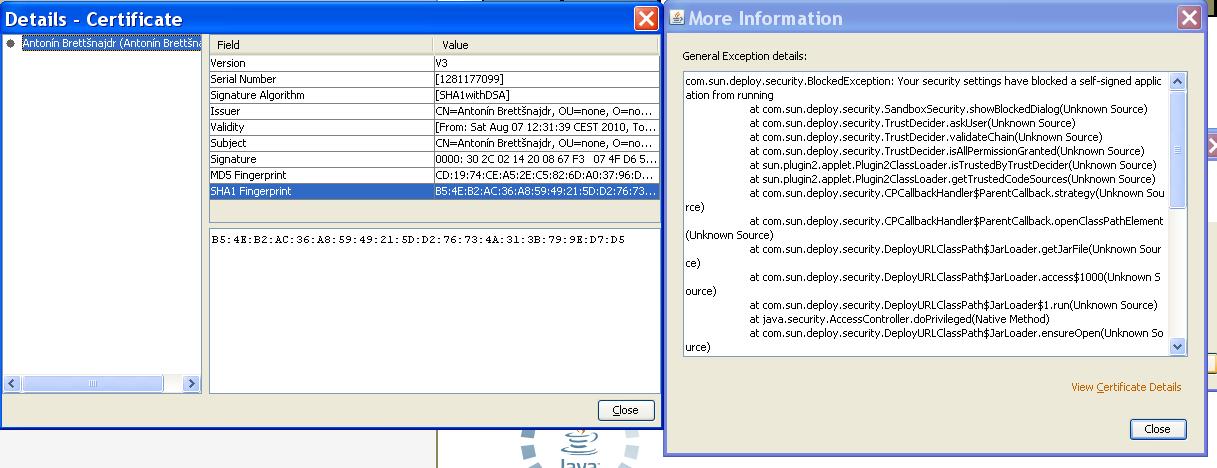1217x468 pixels.
Task: Click bullet icon beside certificate tree entry
Action: (11, 44)
